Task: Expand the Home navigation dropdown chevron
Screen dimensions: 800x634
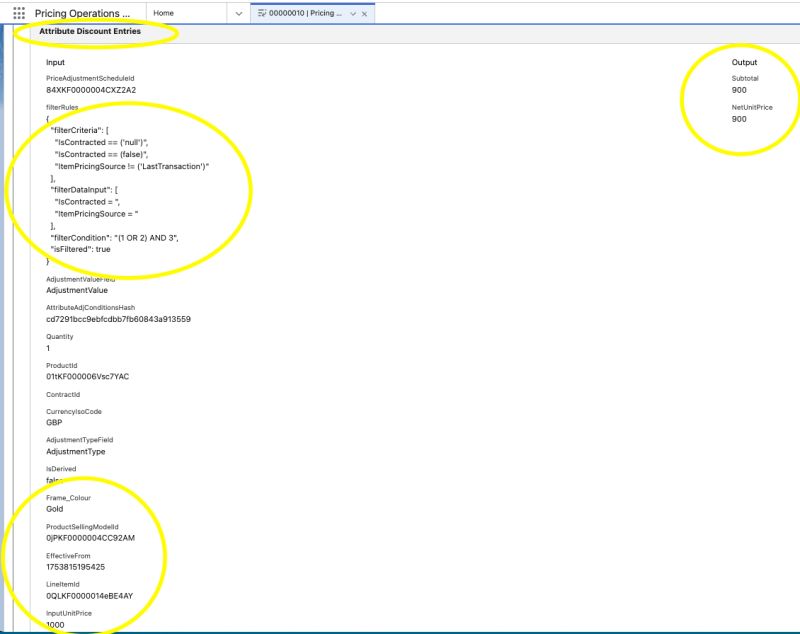Action: point(238,13)
